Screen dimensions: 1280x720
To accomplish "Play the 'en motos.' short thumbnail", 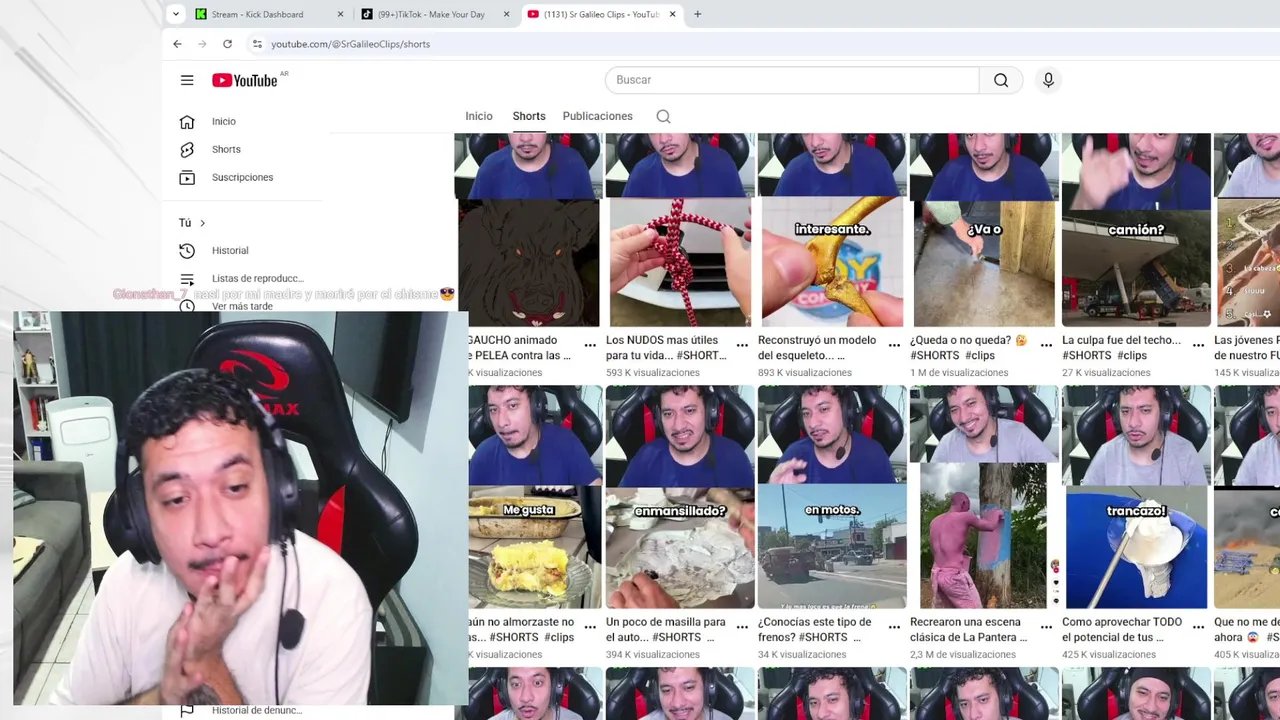I will tap(832, 497).
